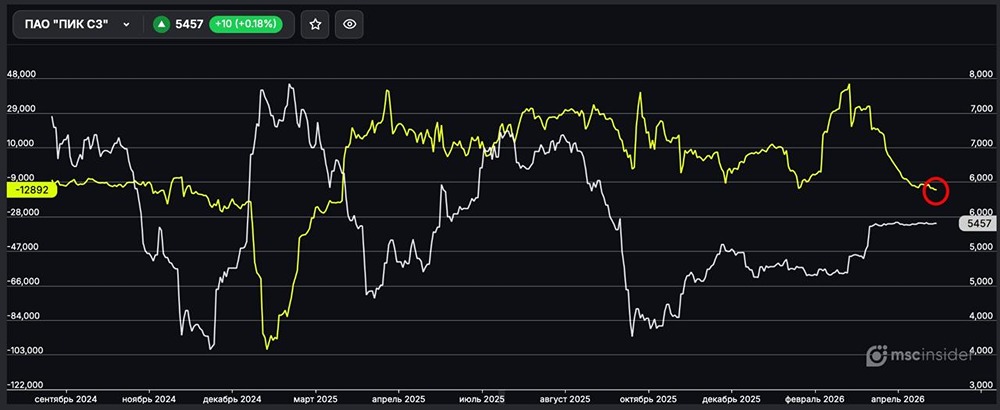Screen dimensions: 1000x410
Task: Click the август 2025 date label
Action: click(x=566, y=399)
